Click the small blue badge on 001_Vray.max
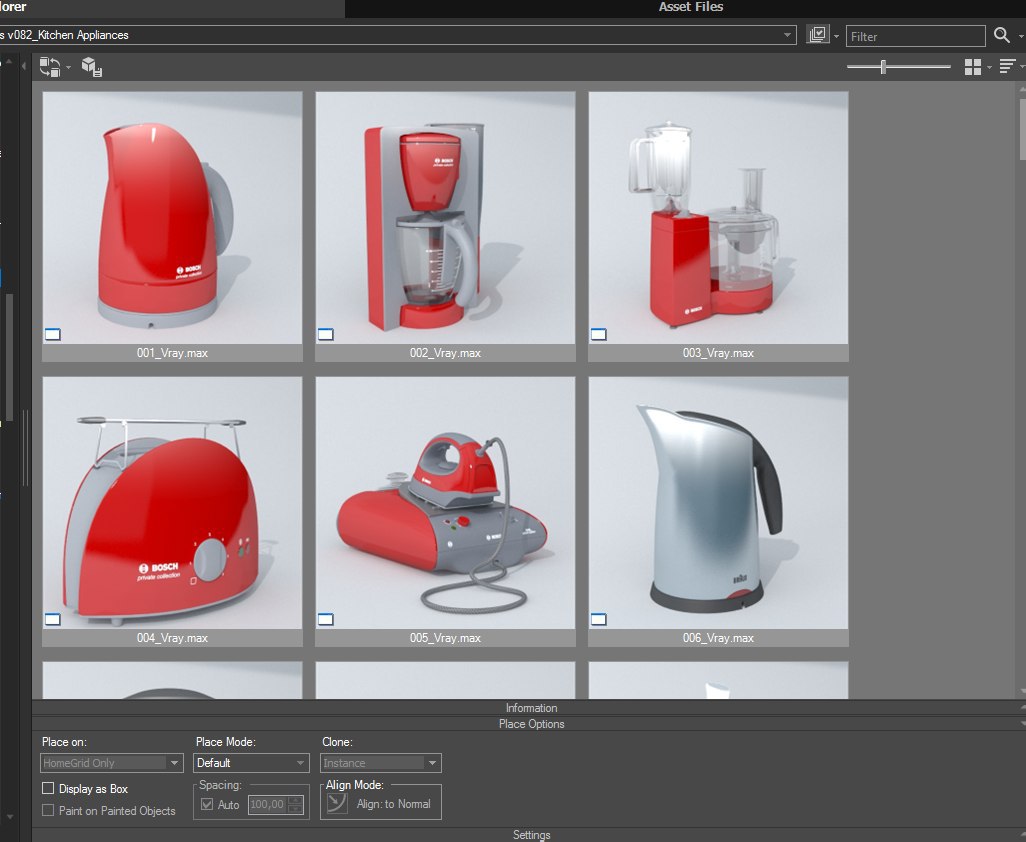Image resolution: width=1026 pixels, height=842 pixels. pyautogui.click(x=52, y=335)
